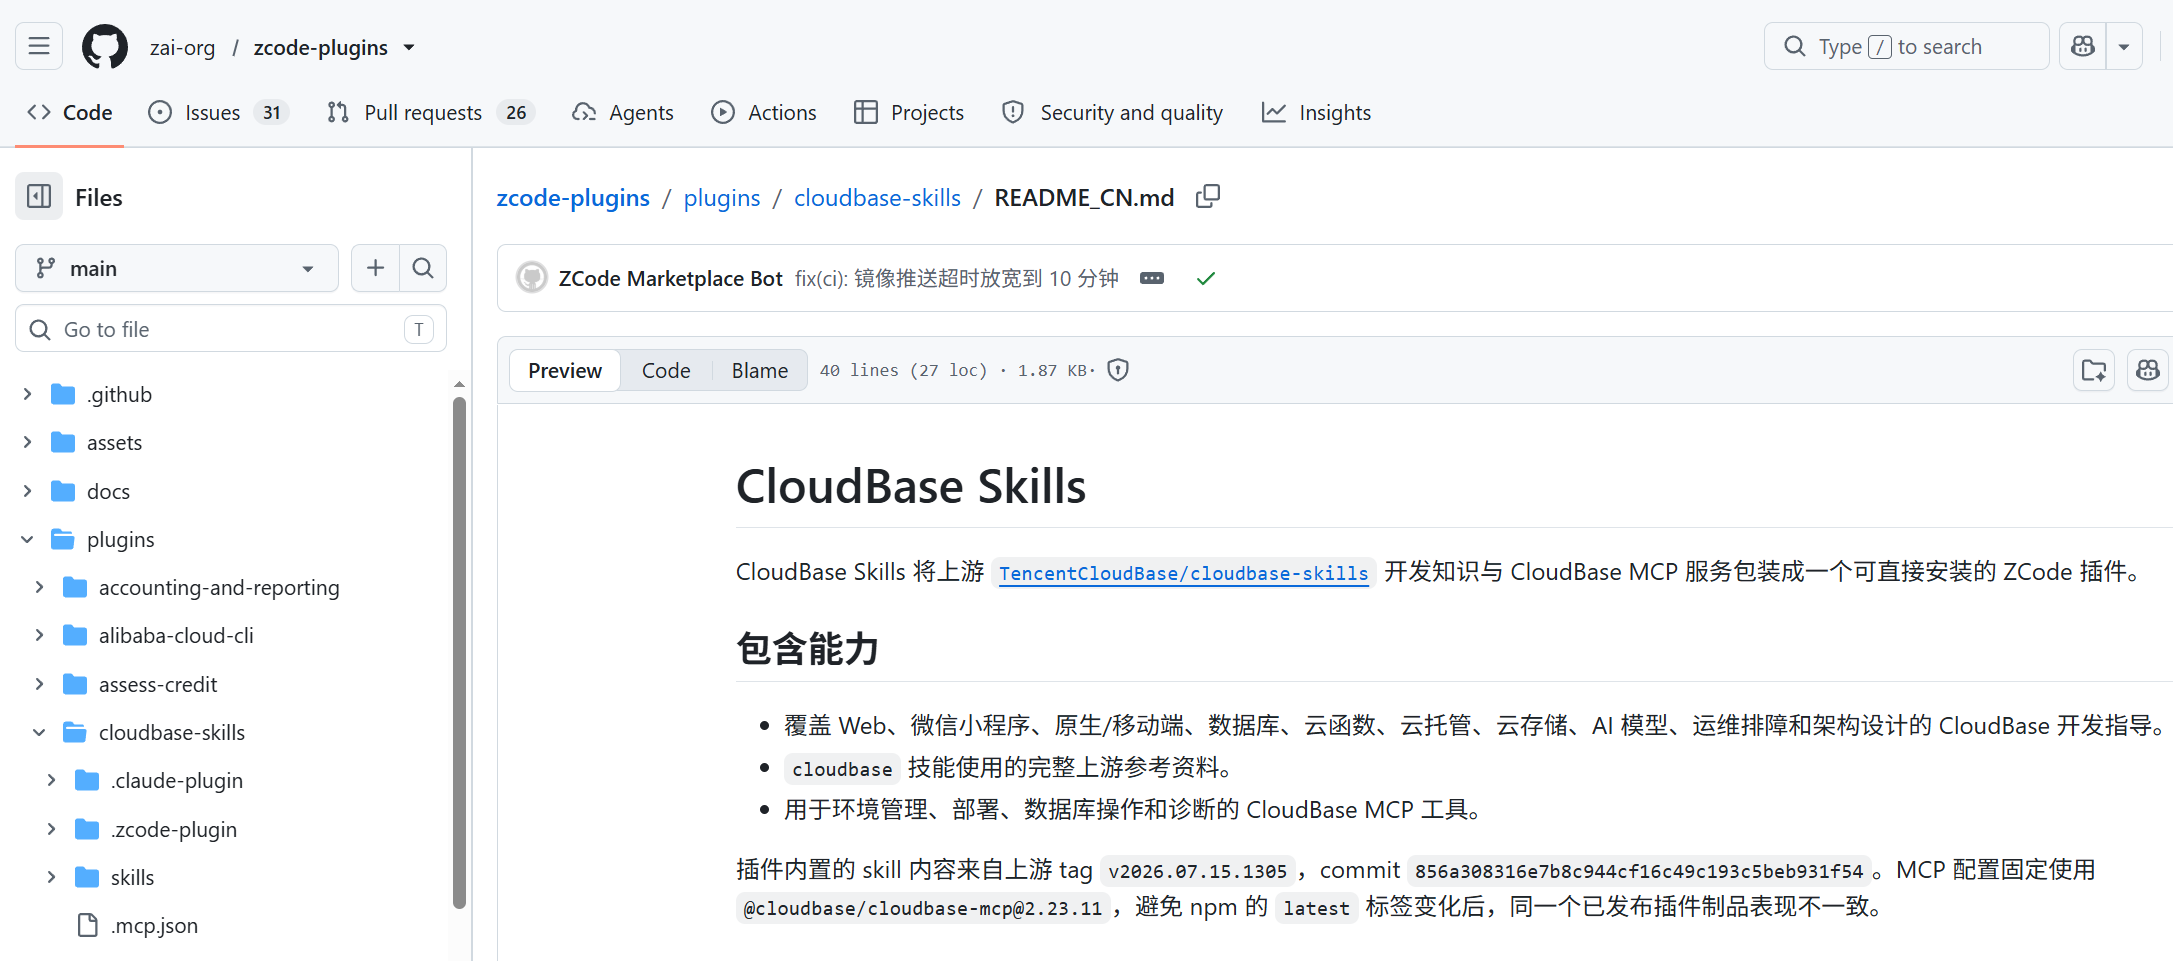
Task: Open the .mcp.json file
Action: click(x=154, y=925)
